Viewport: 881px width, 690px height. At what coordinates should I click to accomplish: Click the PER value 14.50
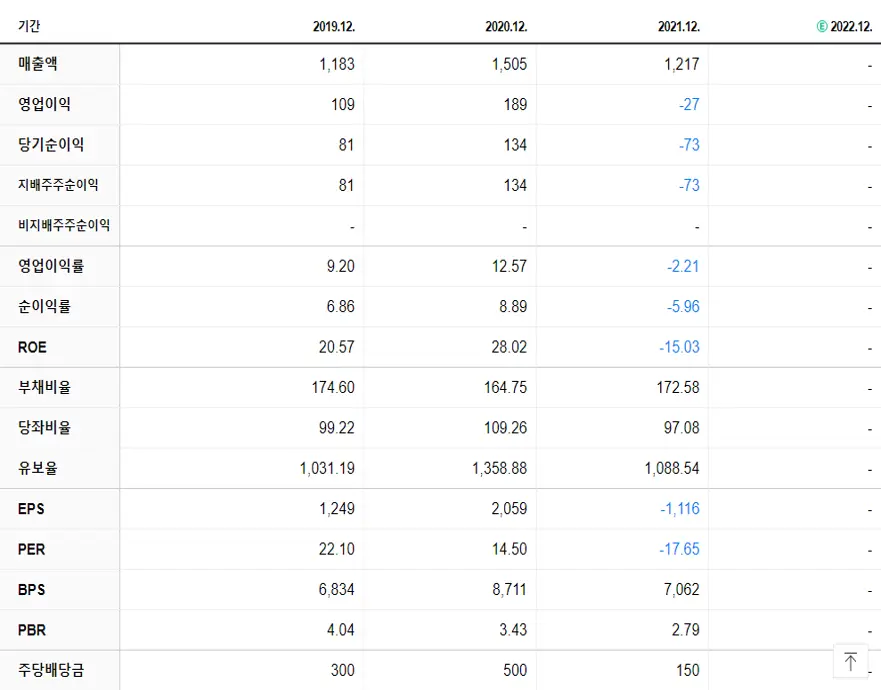pyautogui.click(x=510, y=550)
